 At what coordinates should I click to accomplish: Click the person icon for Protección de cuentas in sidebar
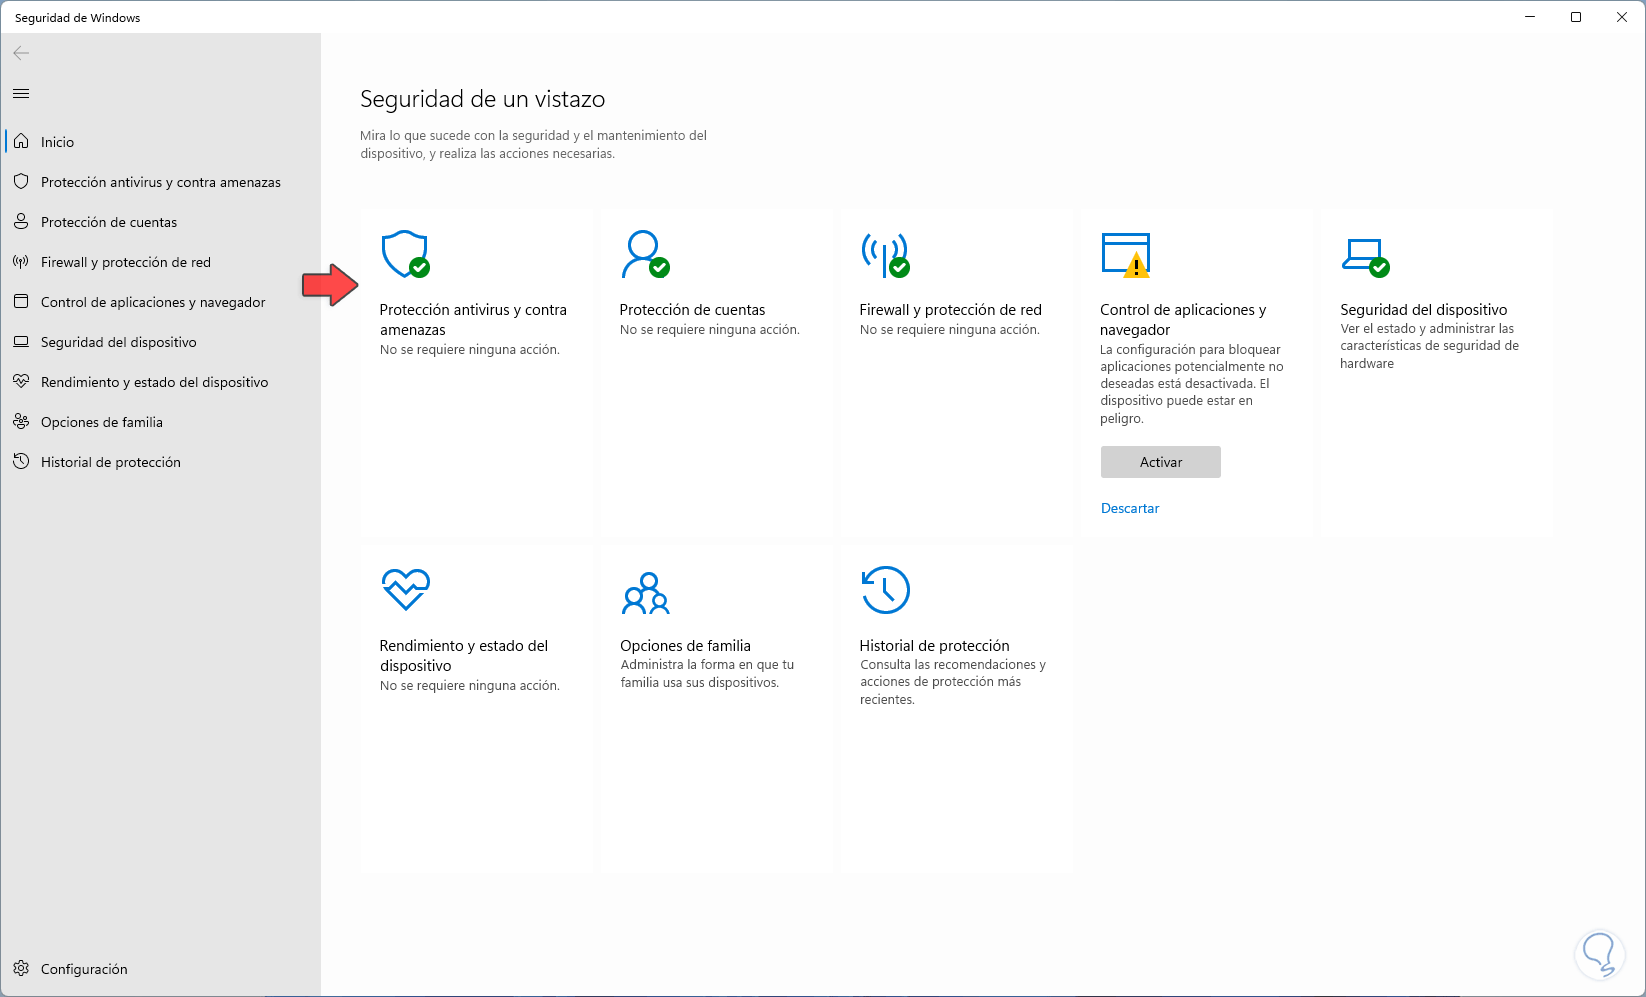[x=21, y=221]
